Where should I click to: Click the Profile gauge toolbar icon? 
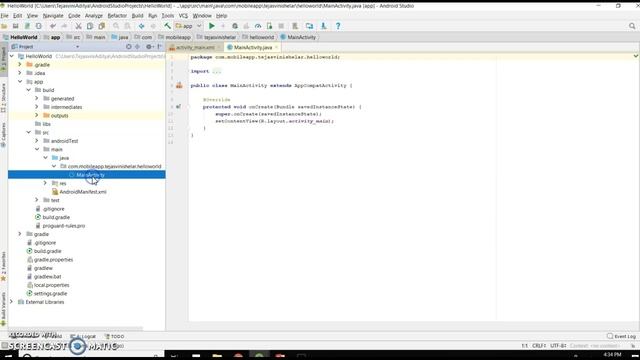click(258, 26)
